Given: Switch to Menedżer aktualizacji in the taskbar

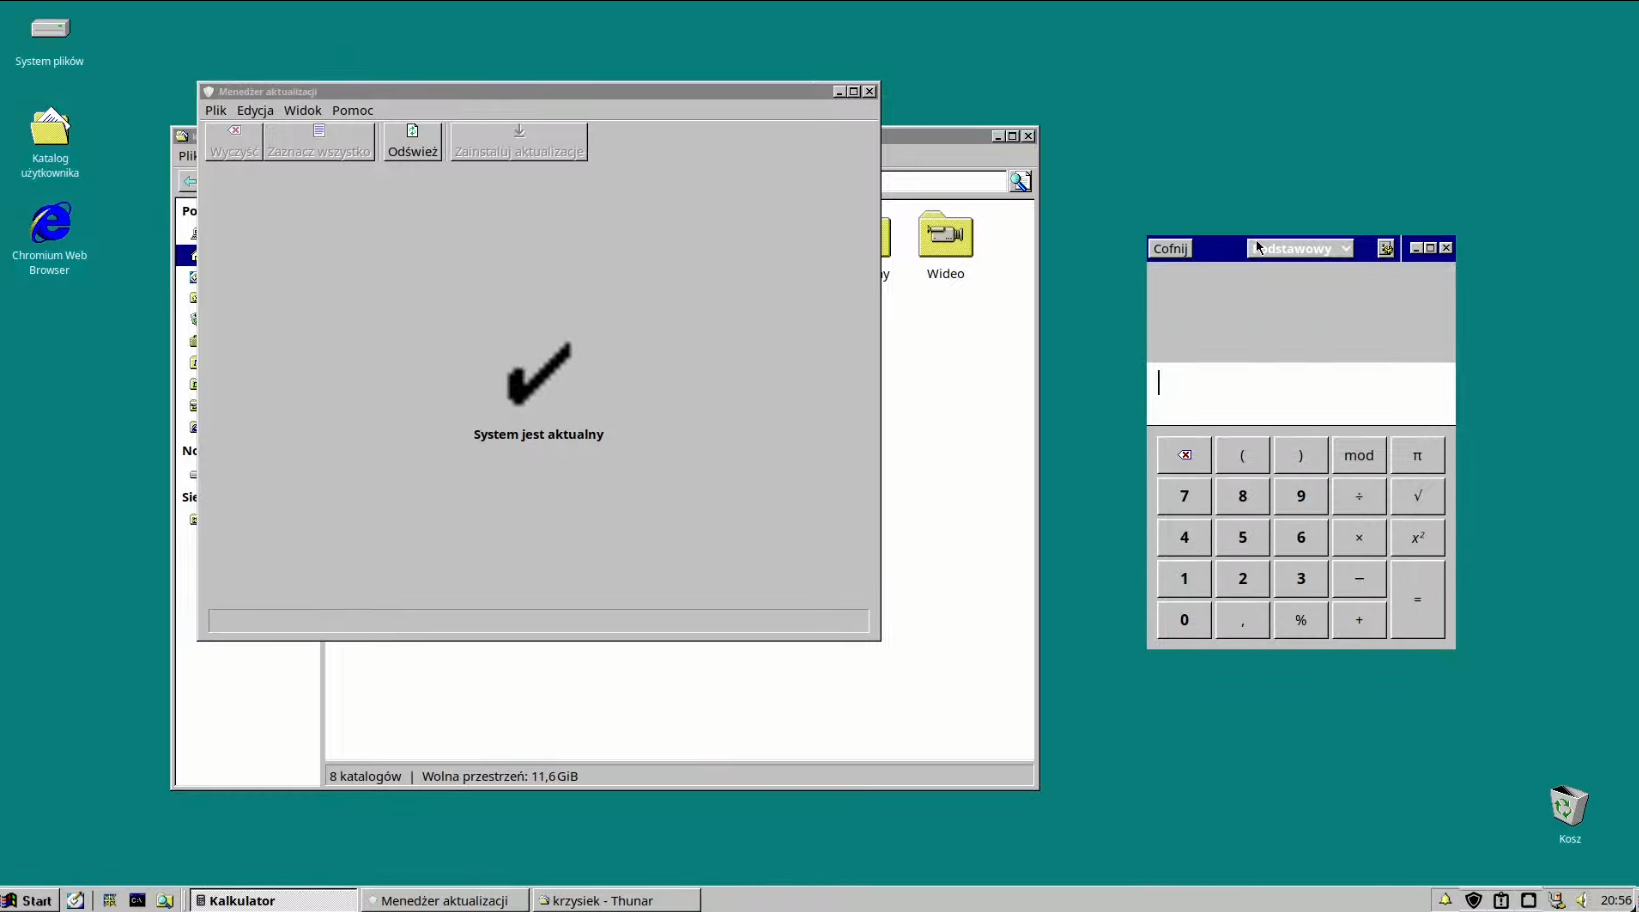Looking at the screenshot, I should (x=445, y=900).
